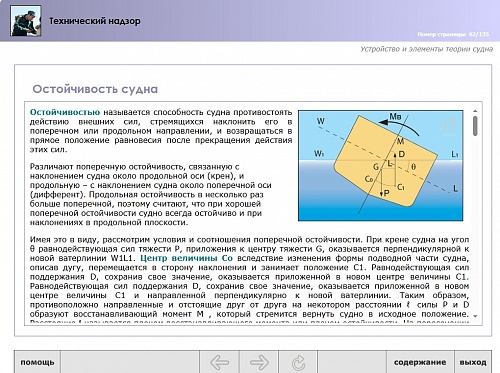This screenshot has width=500, height=373.
Task: Click the scroll up arrow of text panel
Action: 475,111
